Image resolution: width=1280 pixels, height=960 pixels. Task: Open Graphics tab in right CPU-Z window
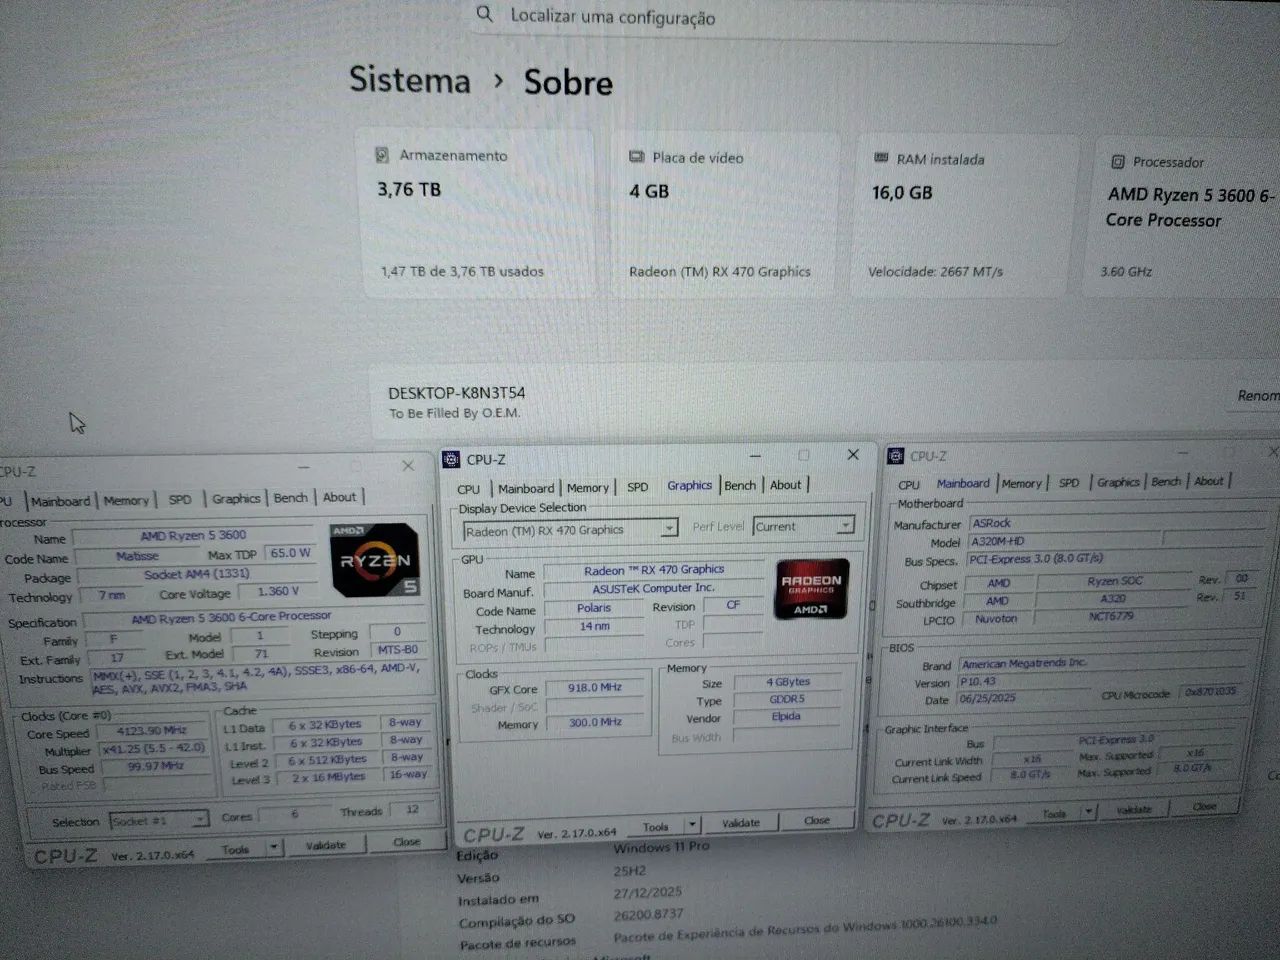1118,482
